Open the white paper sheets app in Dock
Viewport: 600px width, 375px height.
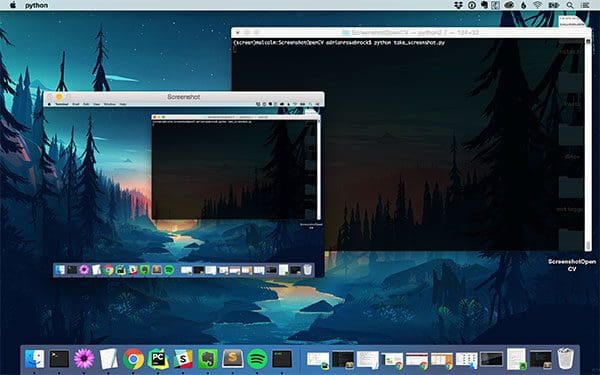pyautogui.click(x=108, y=359)
